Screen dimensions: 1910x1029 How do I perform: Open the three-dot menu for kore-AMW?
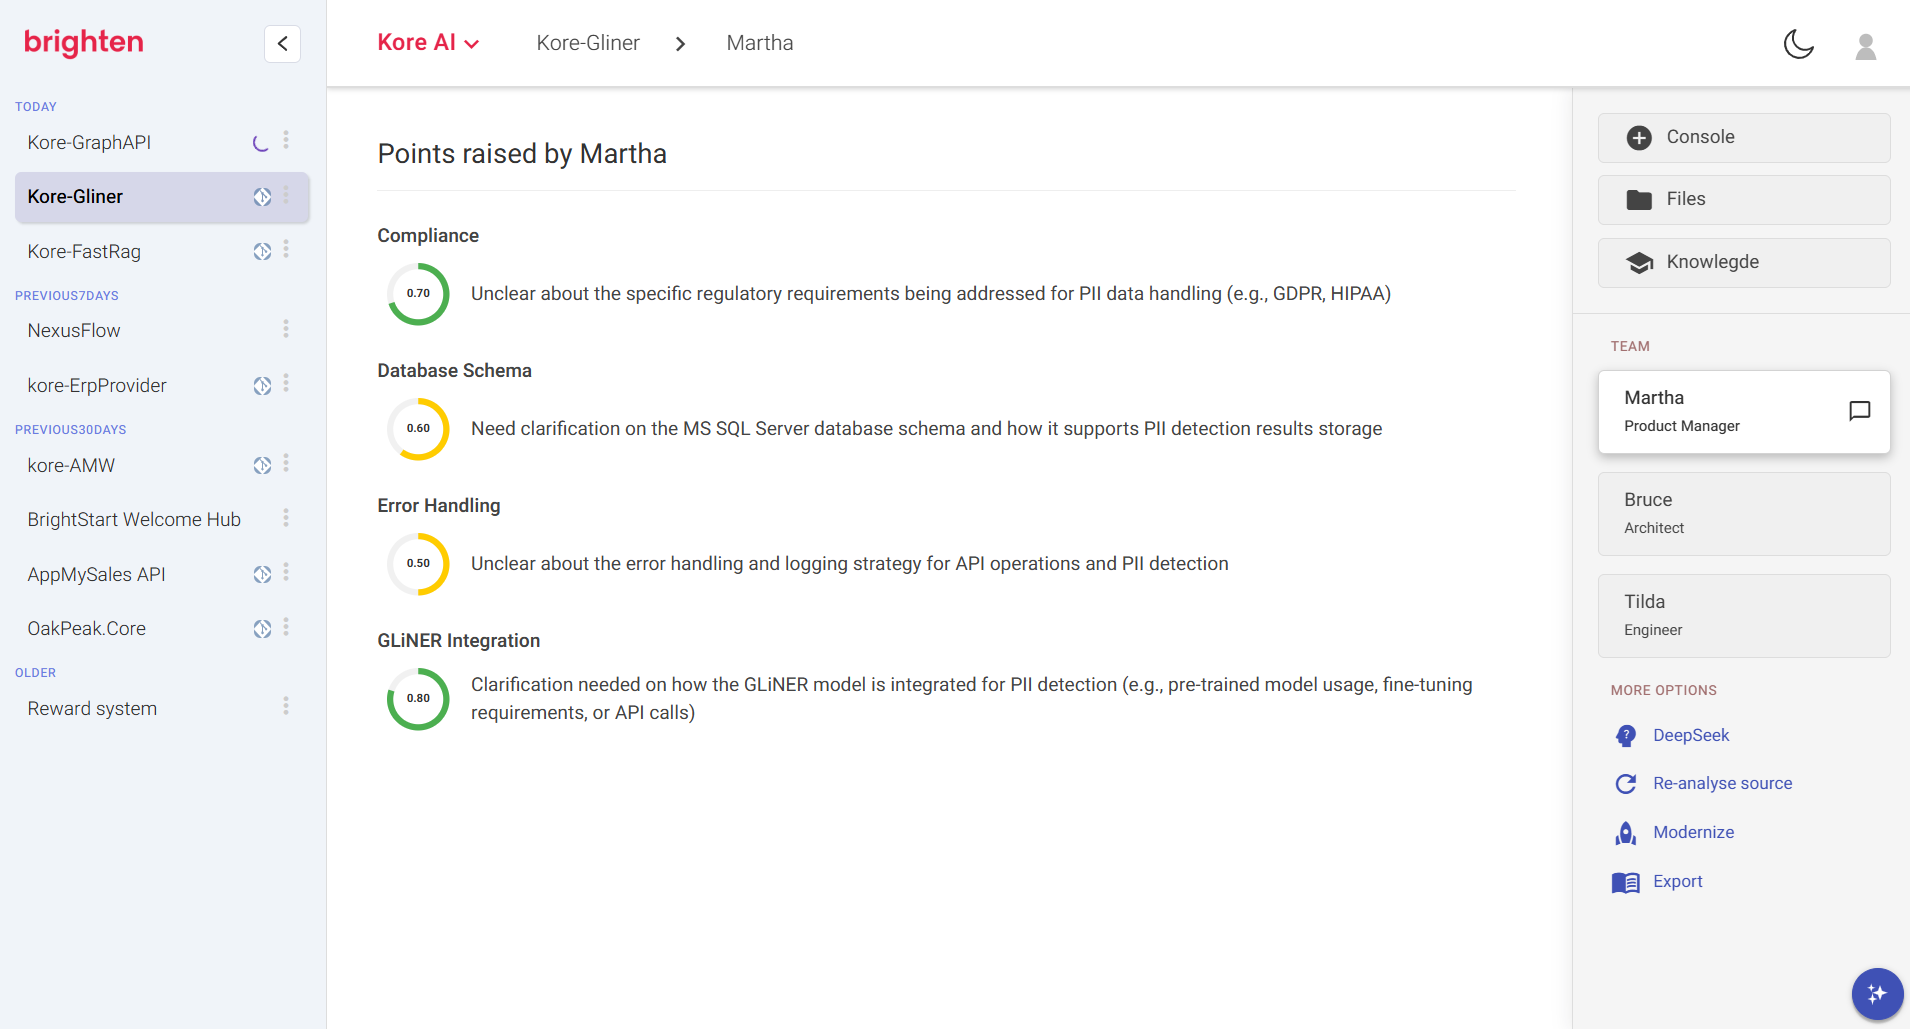pyautogui.click(x=286, y=463)
